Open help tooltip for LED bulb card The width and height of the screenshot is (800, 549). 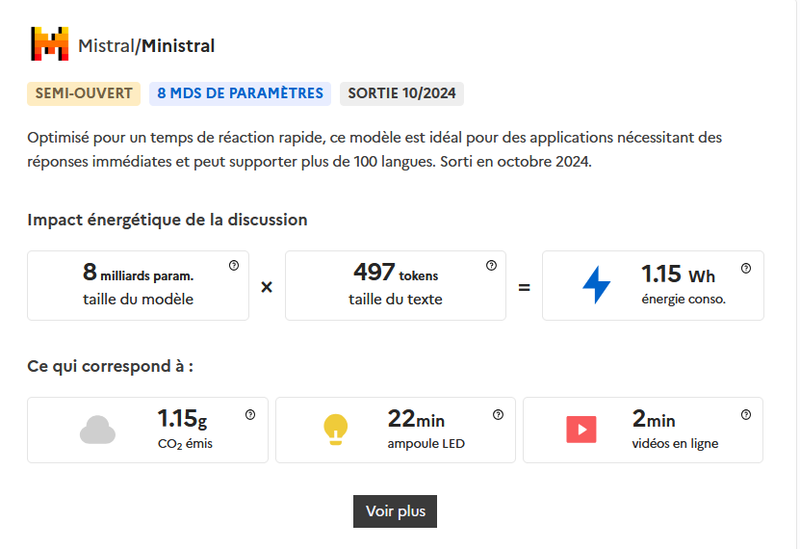click(x=498, y=415)
